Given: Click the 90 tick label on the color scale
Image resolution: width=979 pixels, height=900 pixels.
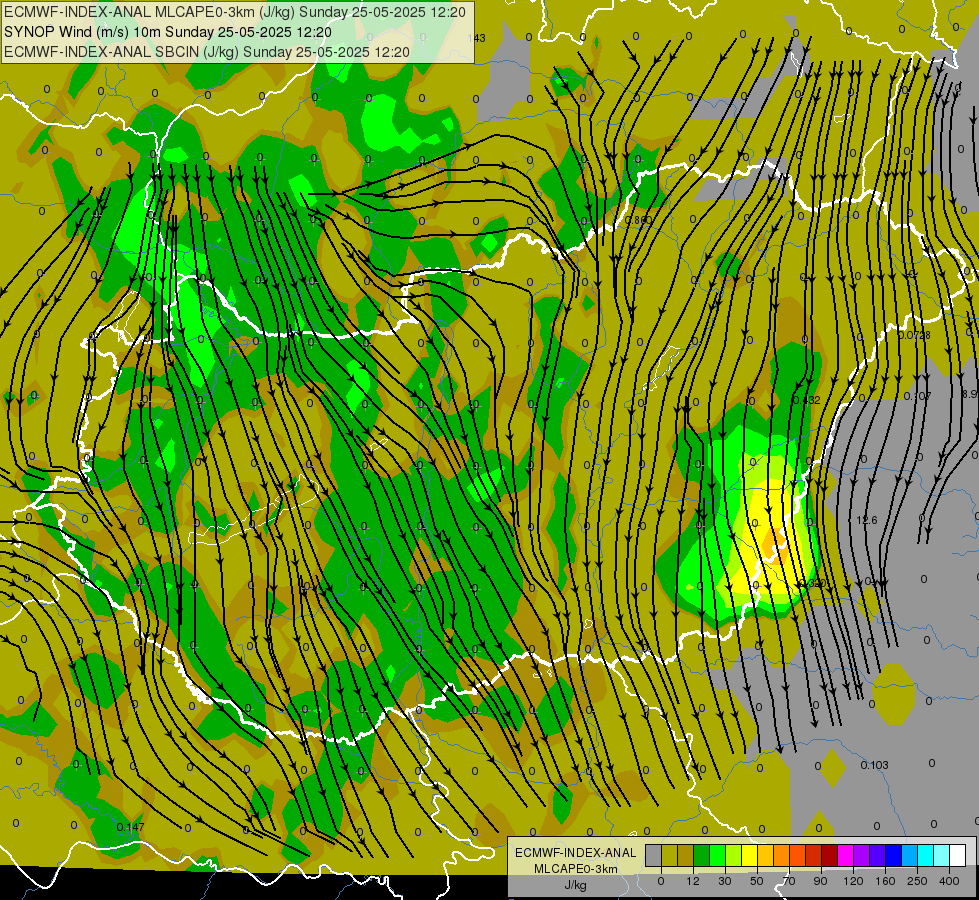Looking at the screenshot, I should pyautogui.click(x=820, y=881).
